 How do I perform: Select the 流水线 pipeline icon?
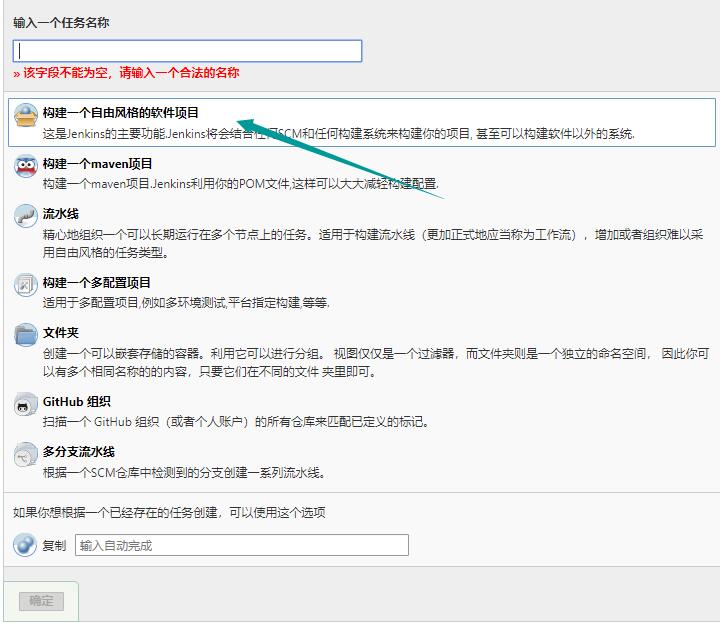click(x=26, y=216)
